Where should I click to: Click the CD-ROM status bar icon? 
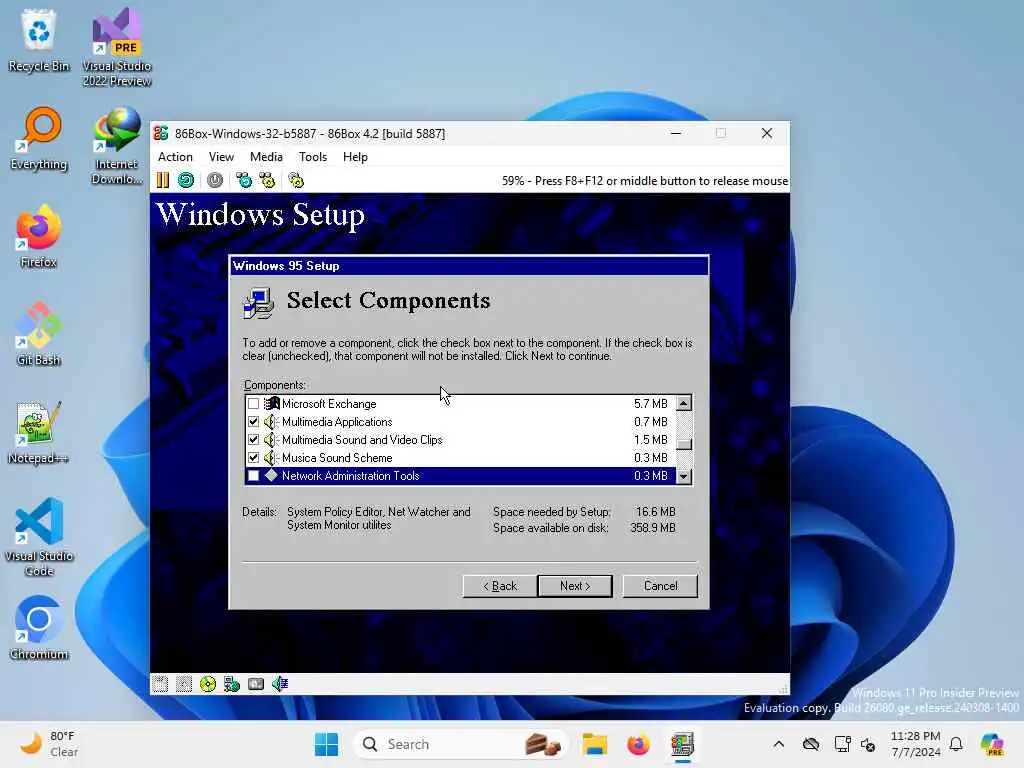[x=208, y=684]
